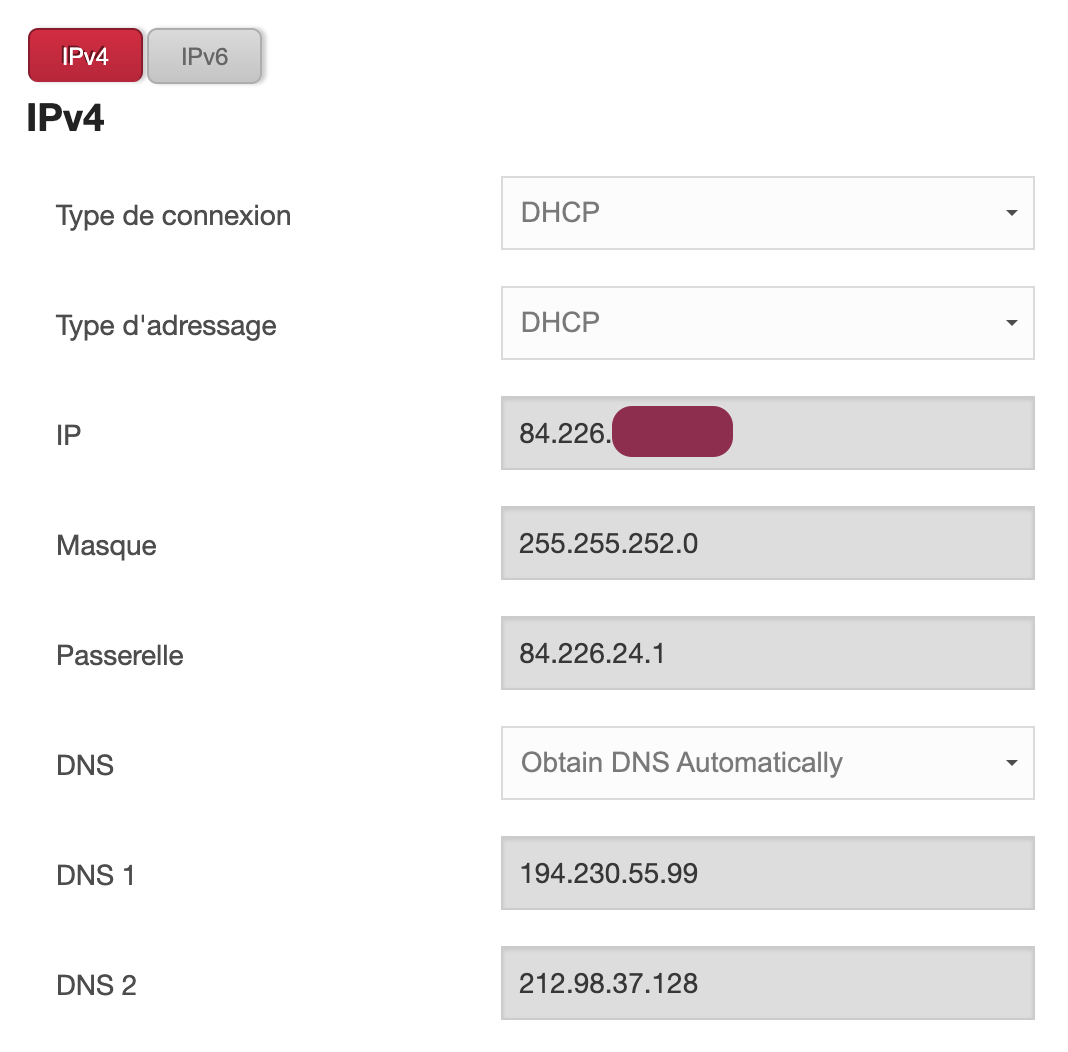The width and height of the screenshot is (1068, 1052).
Task: Click the IP field label
Action: point(68,436)
